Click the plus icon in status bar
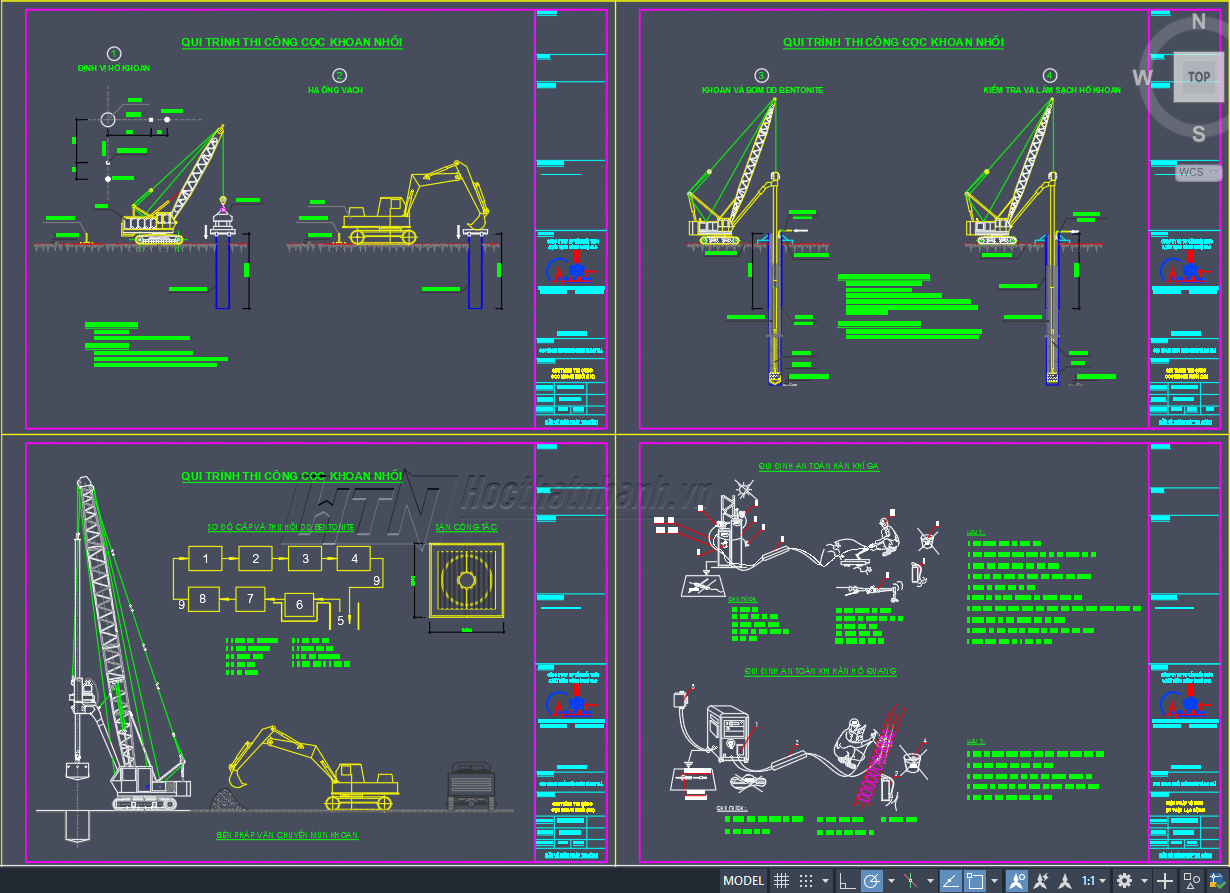1230x893 pixels. pyautogui.click(x=1165, y=881)
